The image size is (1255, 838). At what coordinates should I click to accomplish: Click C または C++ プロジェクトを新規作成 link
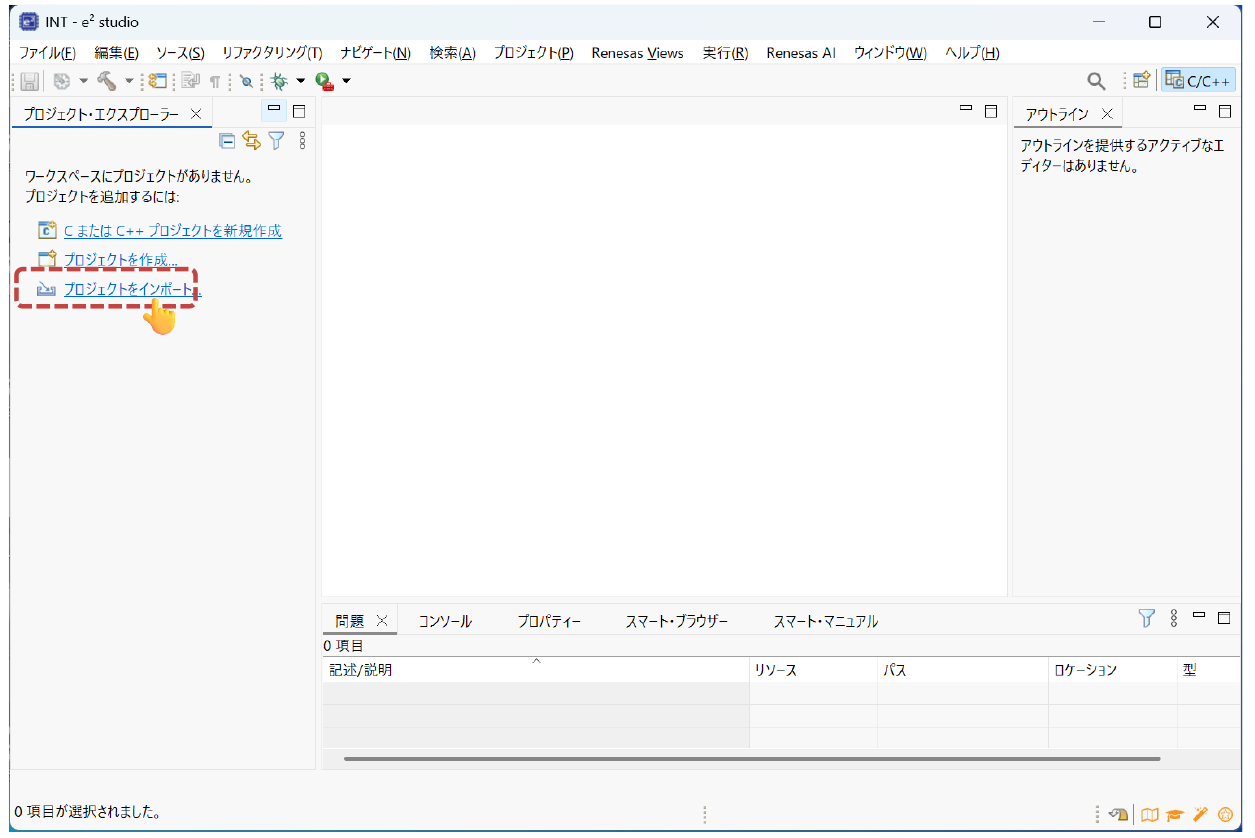pyautogui.click(x=172, y=231)
